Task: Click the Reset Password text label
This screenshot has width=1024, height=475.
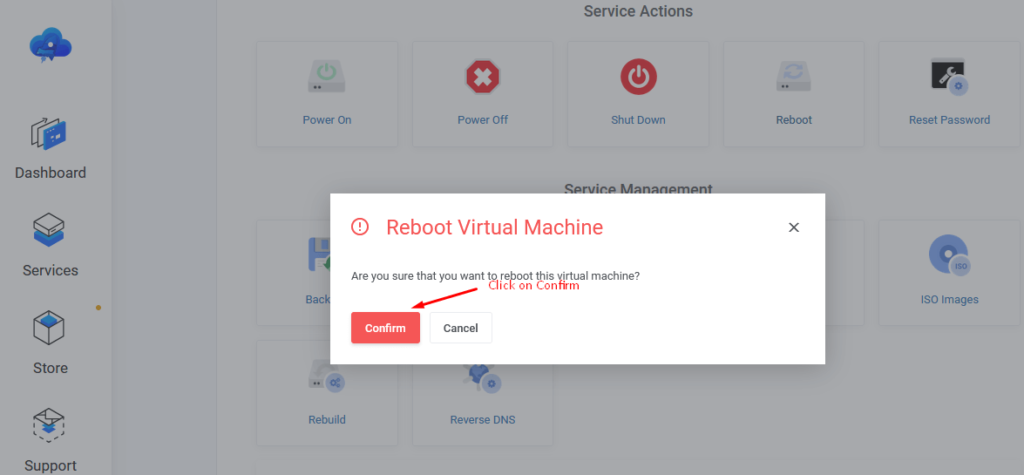Action: pyautogui.click(x=949, y=120)
